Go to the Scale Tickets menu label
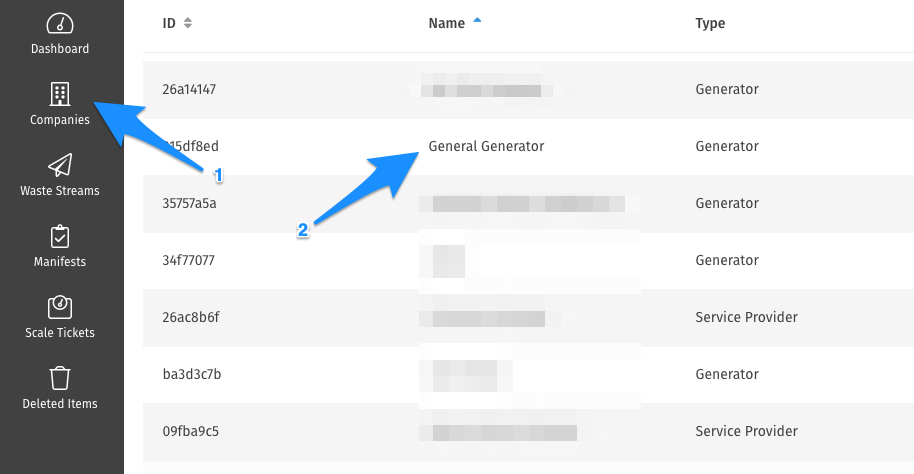This screenshot has width=914, height=474. click(x=59, y=332)
